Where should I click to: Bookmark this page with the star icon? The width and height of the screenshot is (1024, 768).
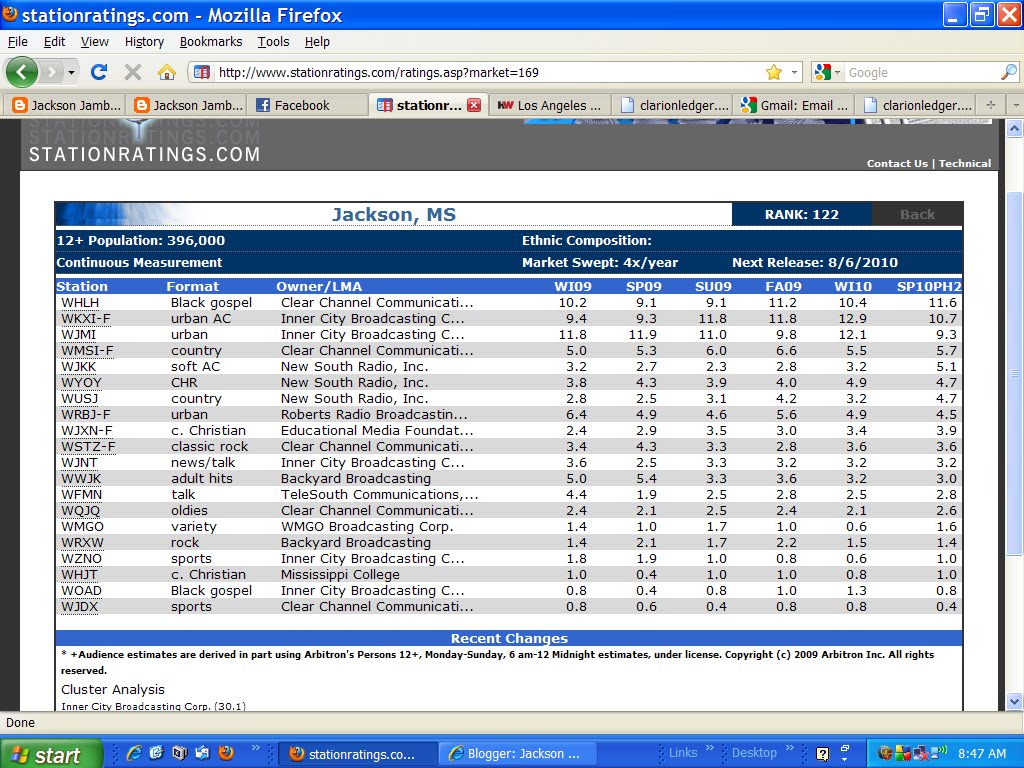pyautogui.click(x=774, y=72)
